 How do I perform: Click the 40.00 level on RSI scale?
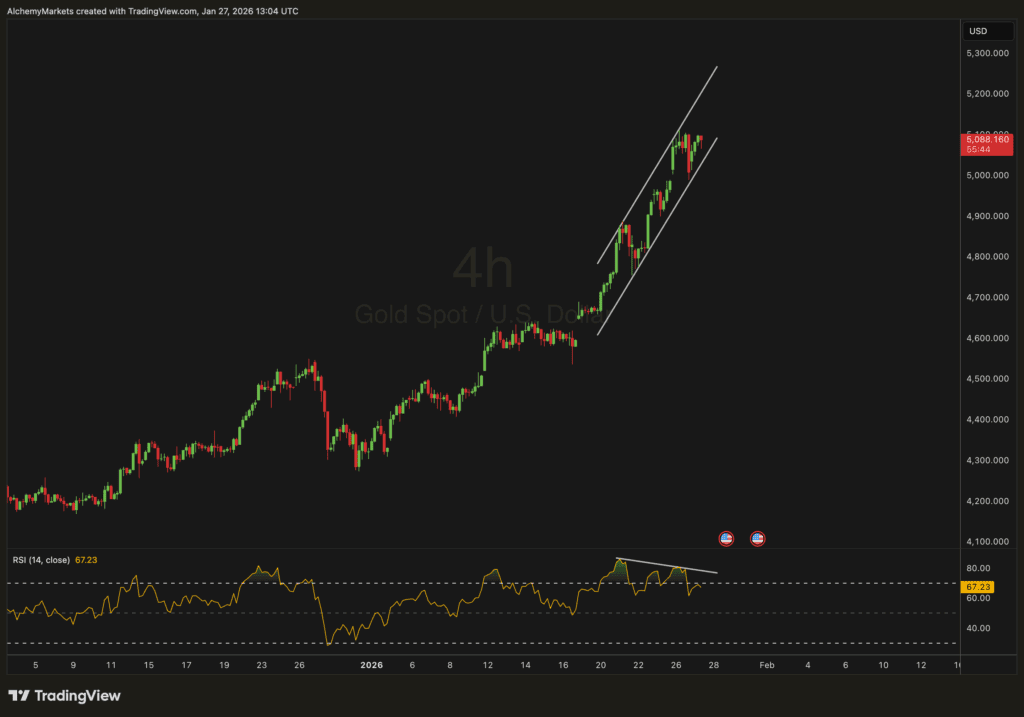click(979, 628)
